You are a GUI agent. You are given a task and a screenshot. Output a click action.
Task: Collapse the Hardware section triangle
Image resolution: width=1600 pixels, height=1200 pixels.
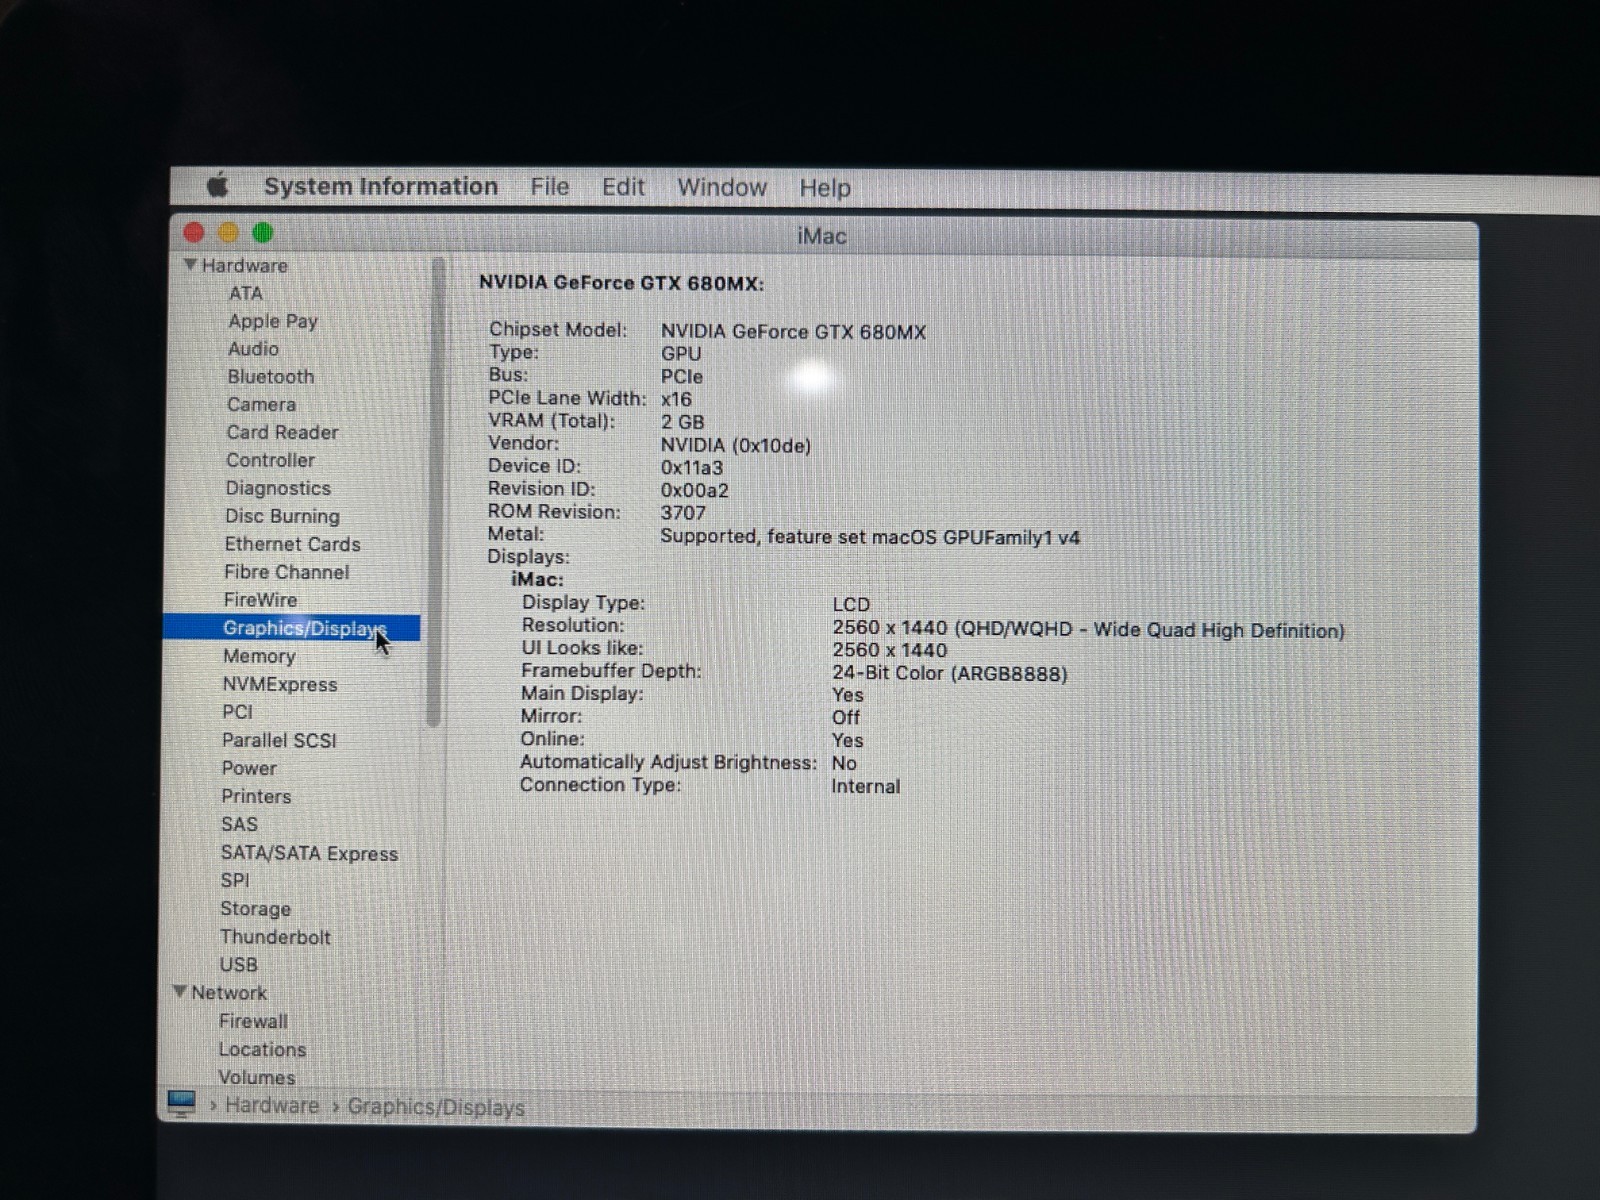(x=190, y=265)
